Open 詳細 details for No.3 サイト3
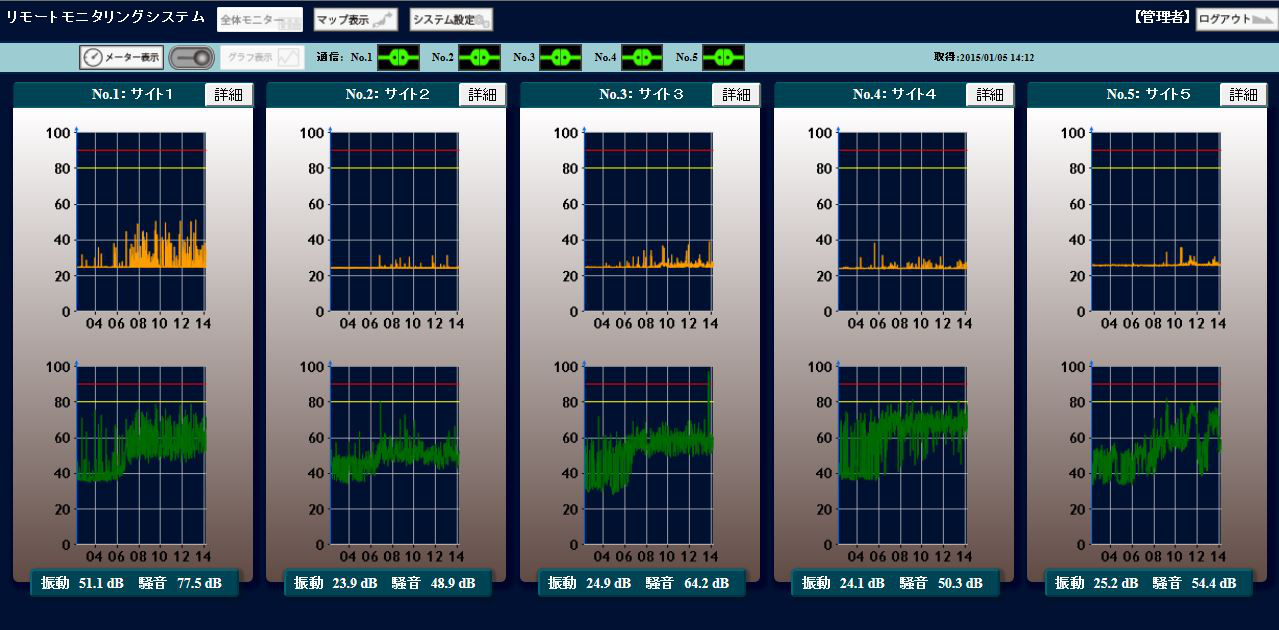The width and height of the screenshot is (1279, 630). pos(737,94)
